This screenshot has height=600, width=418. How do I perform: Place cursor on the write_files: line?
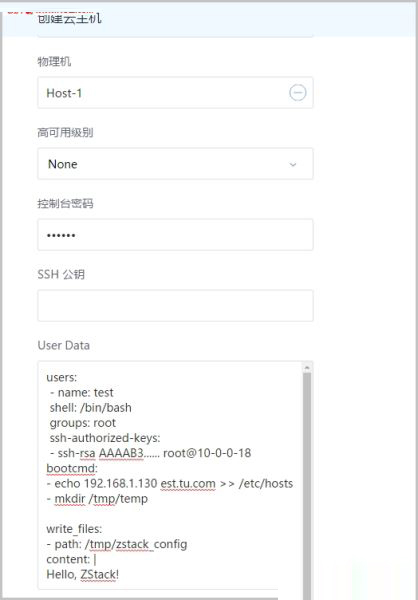click(x=74, y=529)
